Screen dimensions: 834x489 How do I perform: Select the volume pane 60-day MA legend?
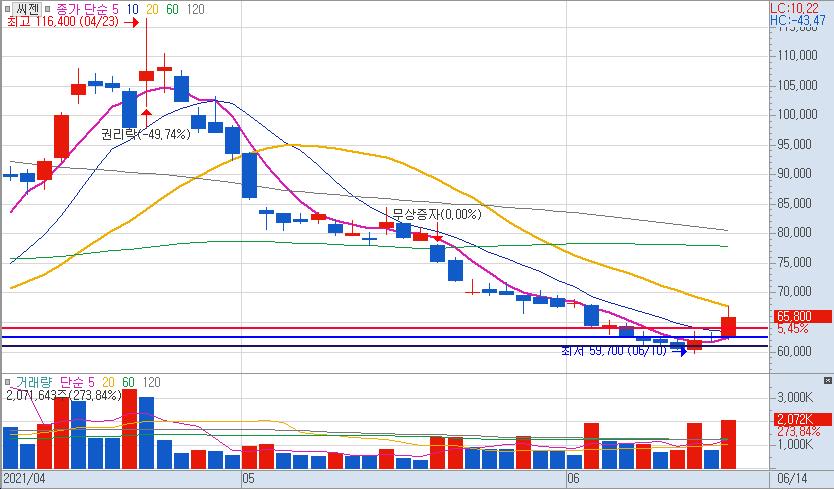(128, 382)
